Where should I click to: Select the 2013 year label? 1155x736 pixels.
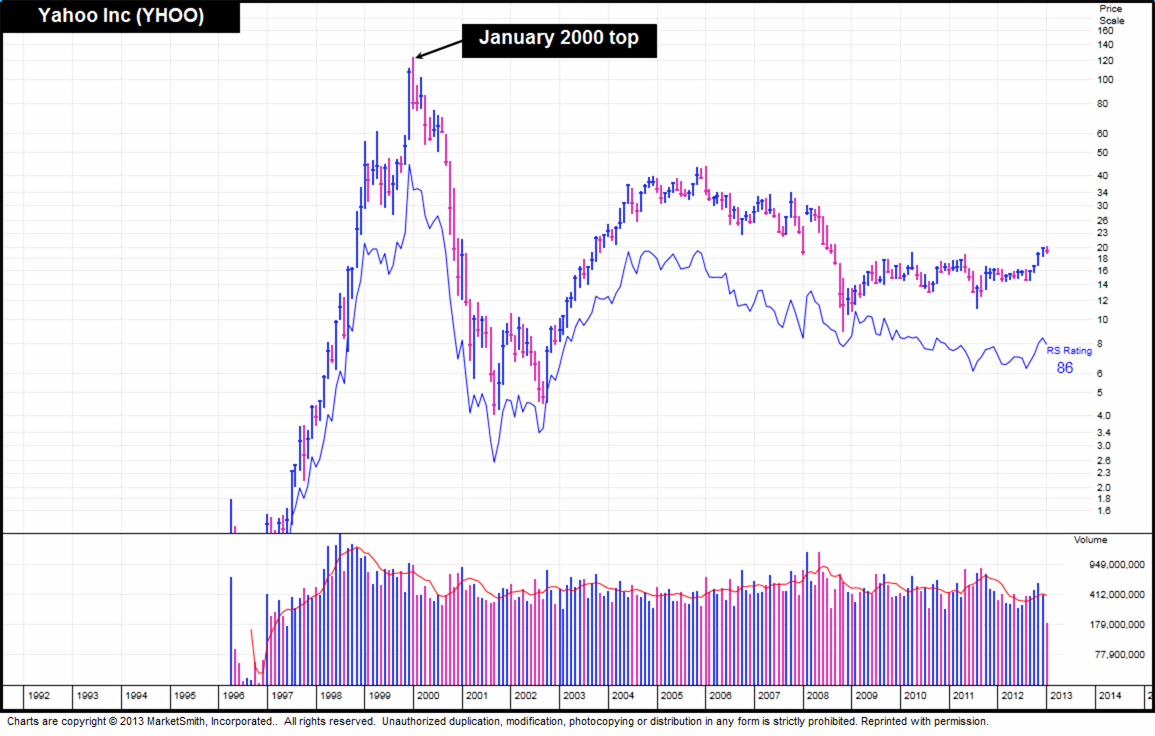point(1061,695)
